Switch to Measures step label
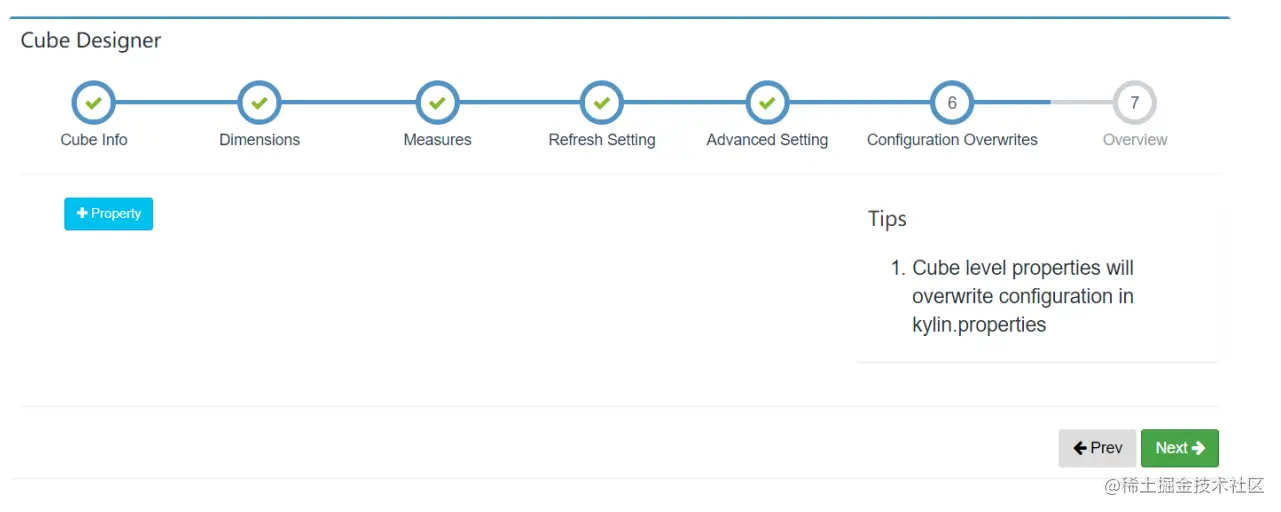 tap(437, 140)
